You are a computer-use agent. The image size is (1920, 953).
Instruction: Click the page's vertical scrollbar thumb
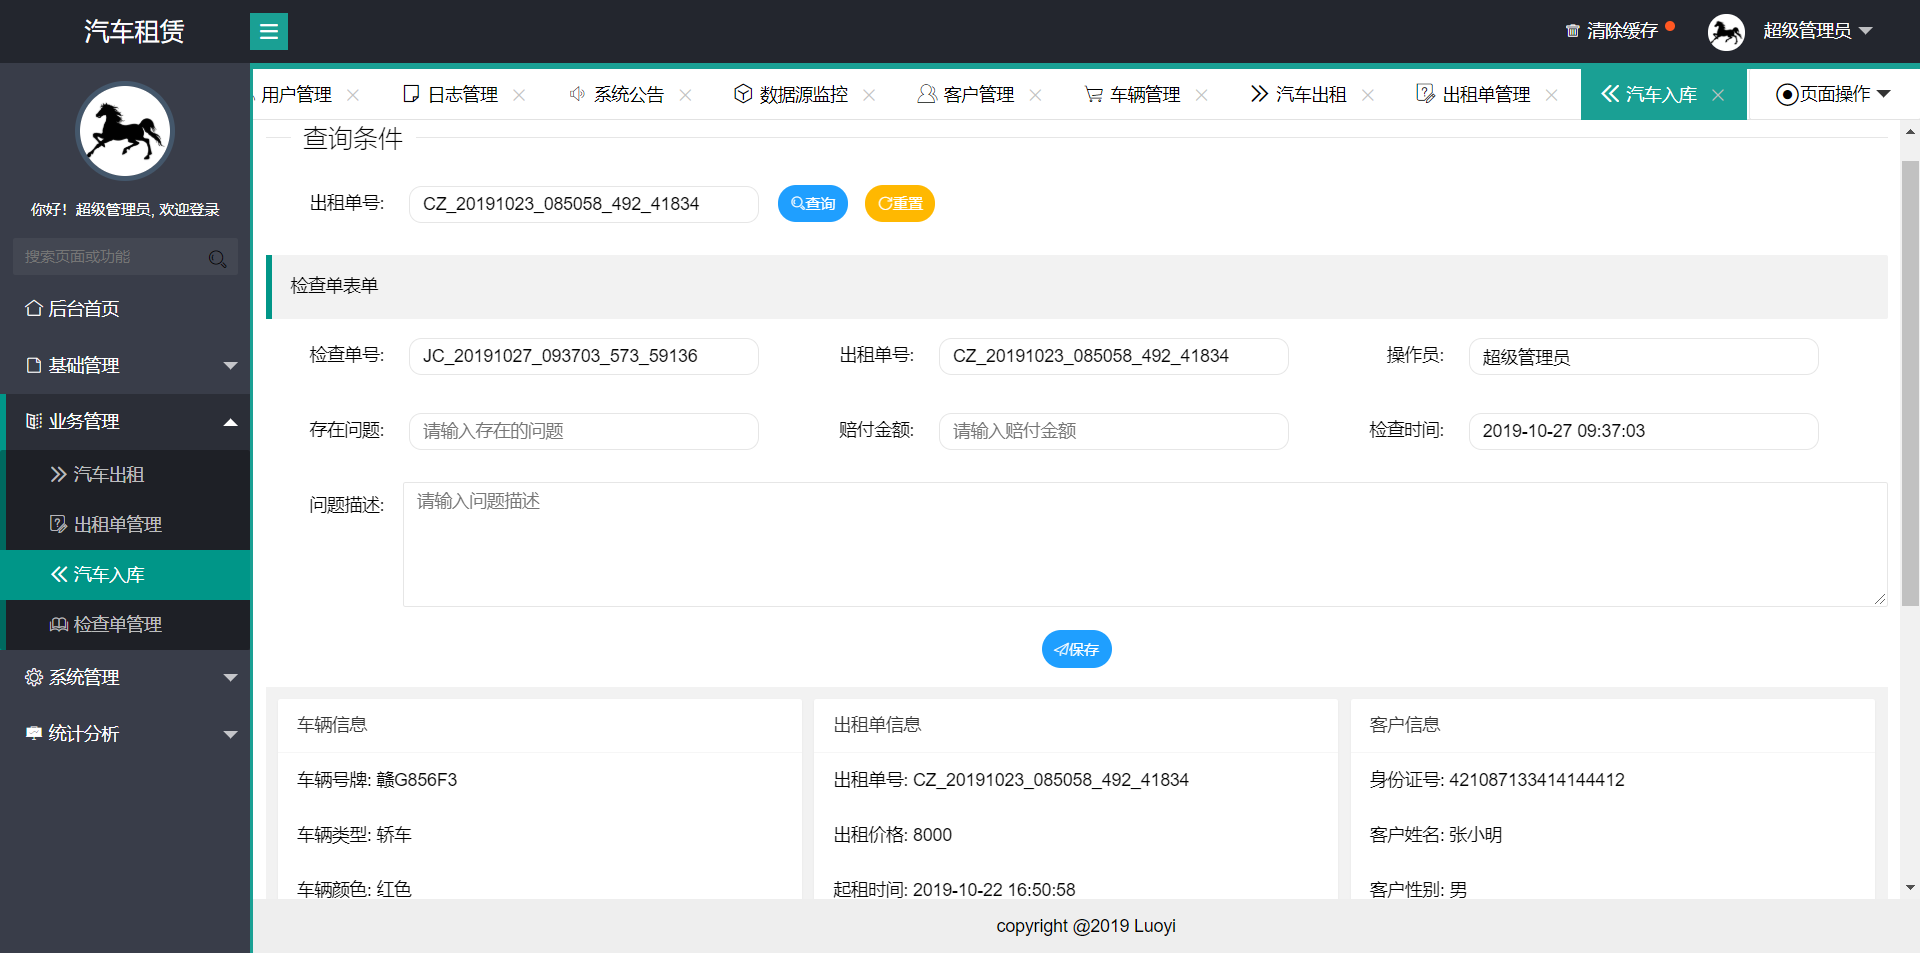1910,383
